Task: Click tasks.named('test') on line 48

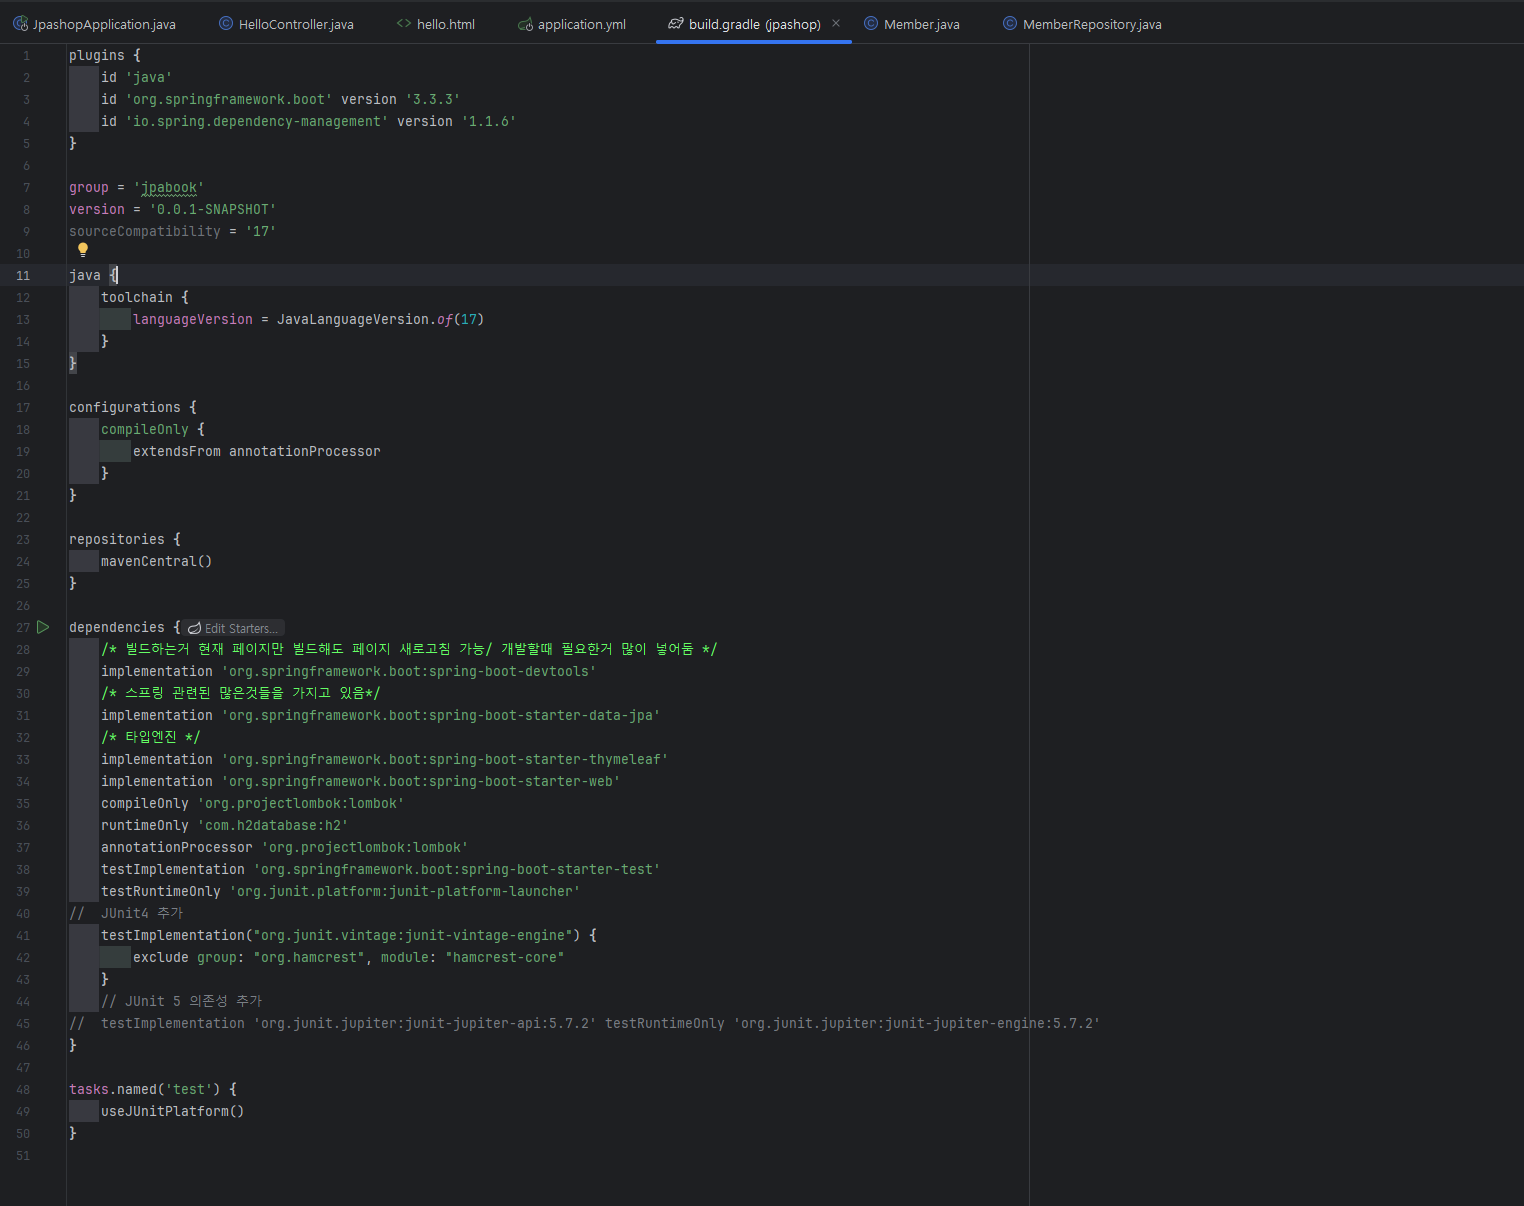Action: pos(145,1089)
